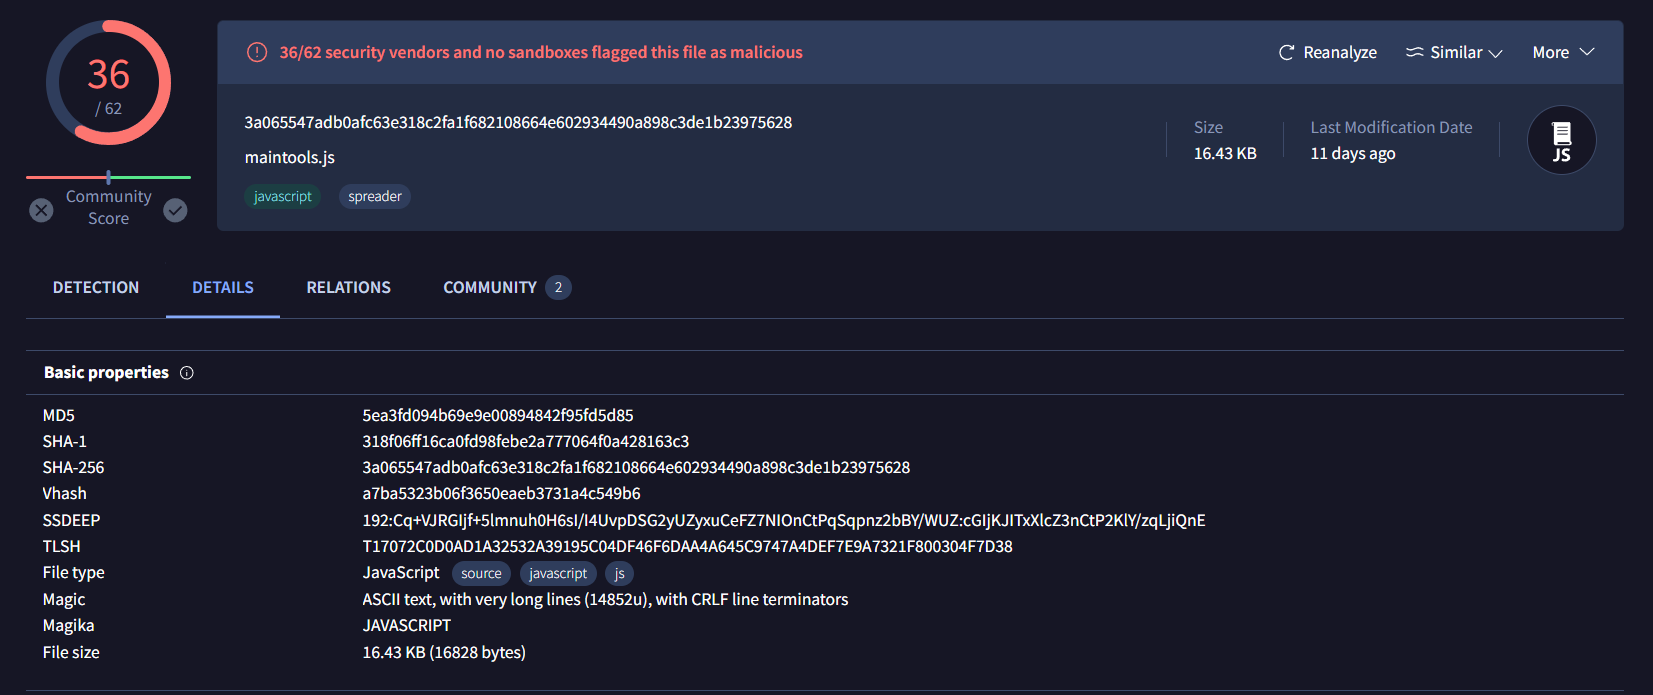Viewport: 1653px width, 695px height.
Task: Switch to the Detection tab
Action: point(96,288)
